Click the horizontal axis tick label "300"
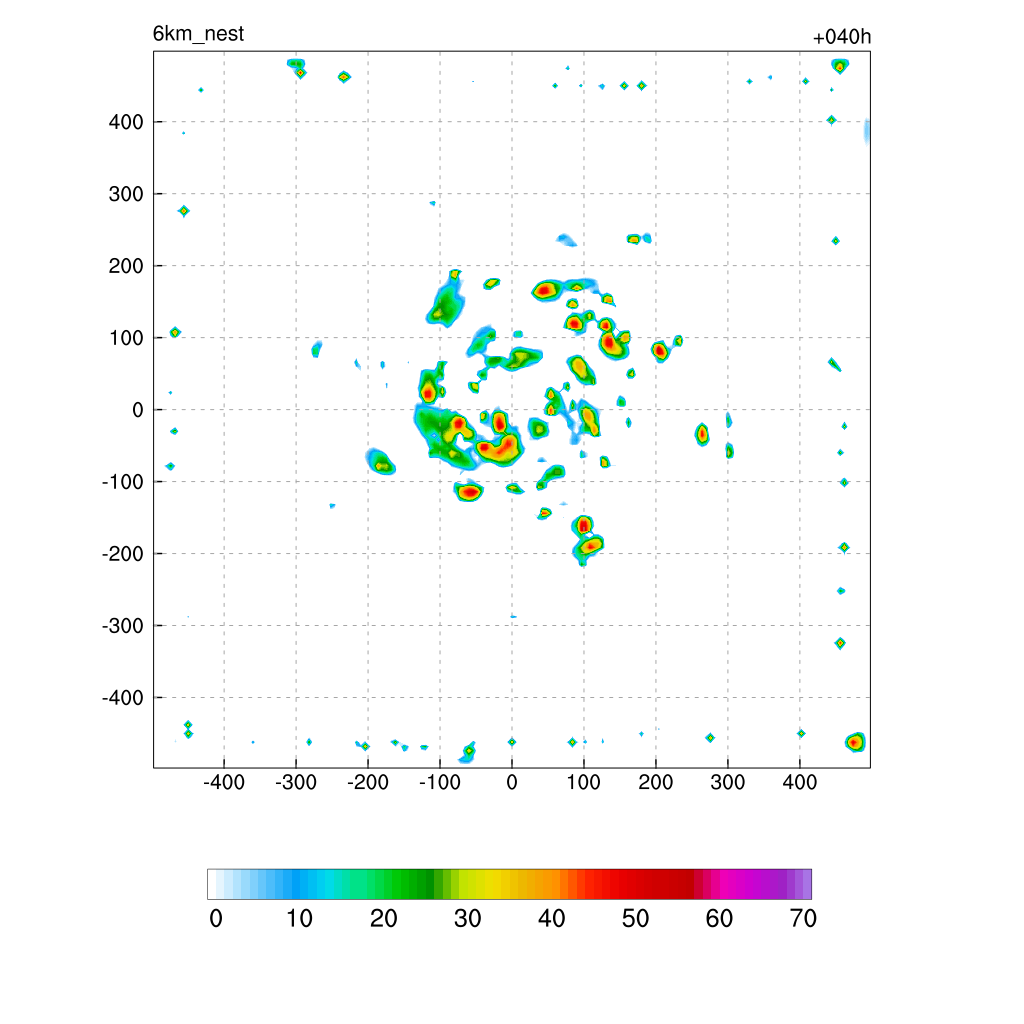This screenshot has width=1024, height=1024. [x=728, y=782]
